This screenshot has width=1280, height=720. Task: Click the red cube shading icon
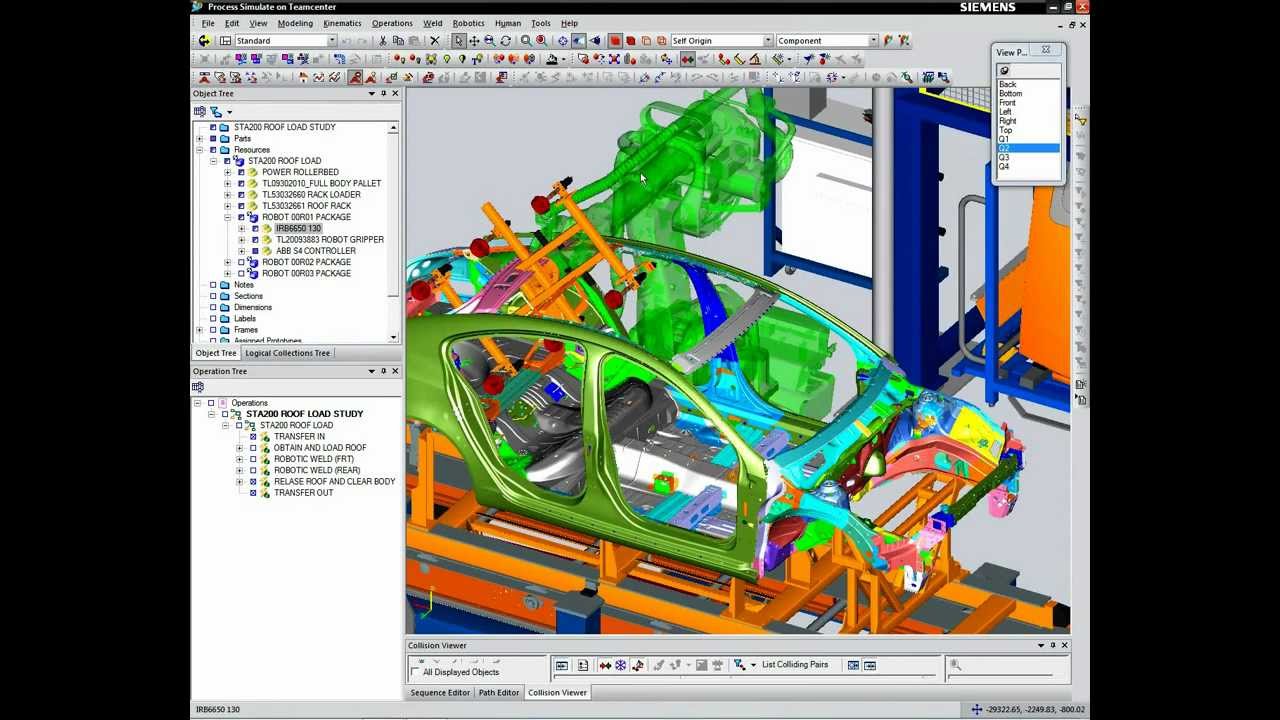615,41
